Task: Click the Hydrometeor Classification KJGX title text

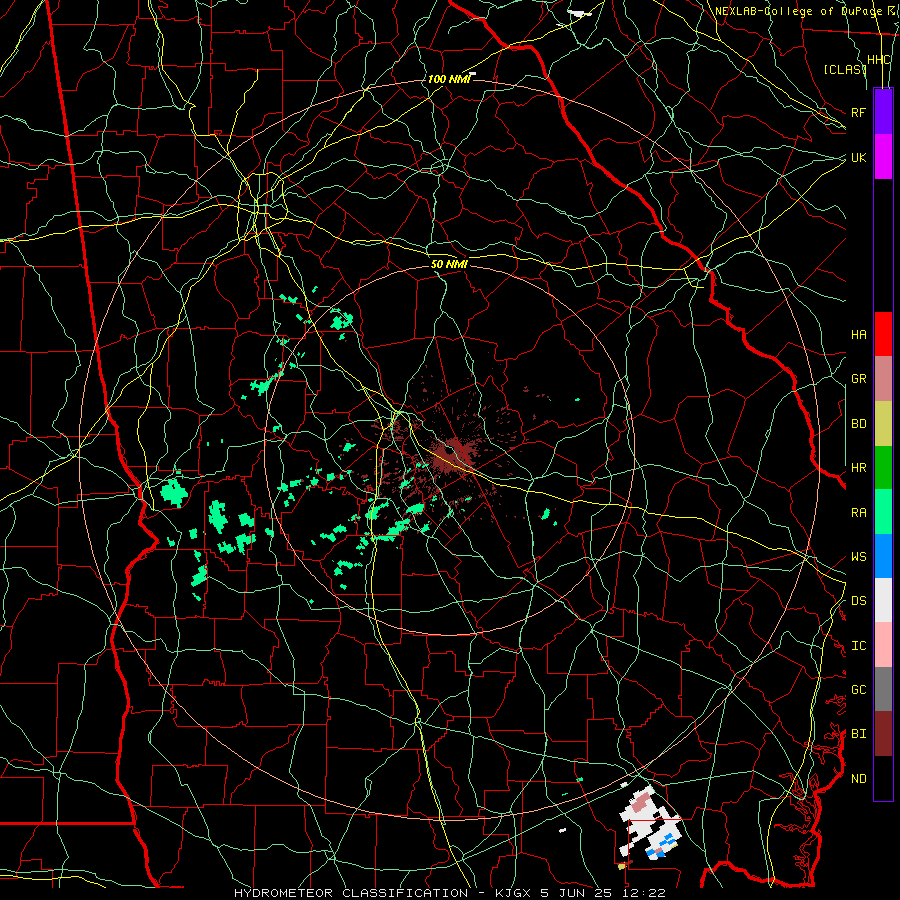Action: click(x=450, y=893)
